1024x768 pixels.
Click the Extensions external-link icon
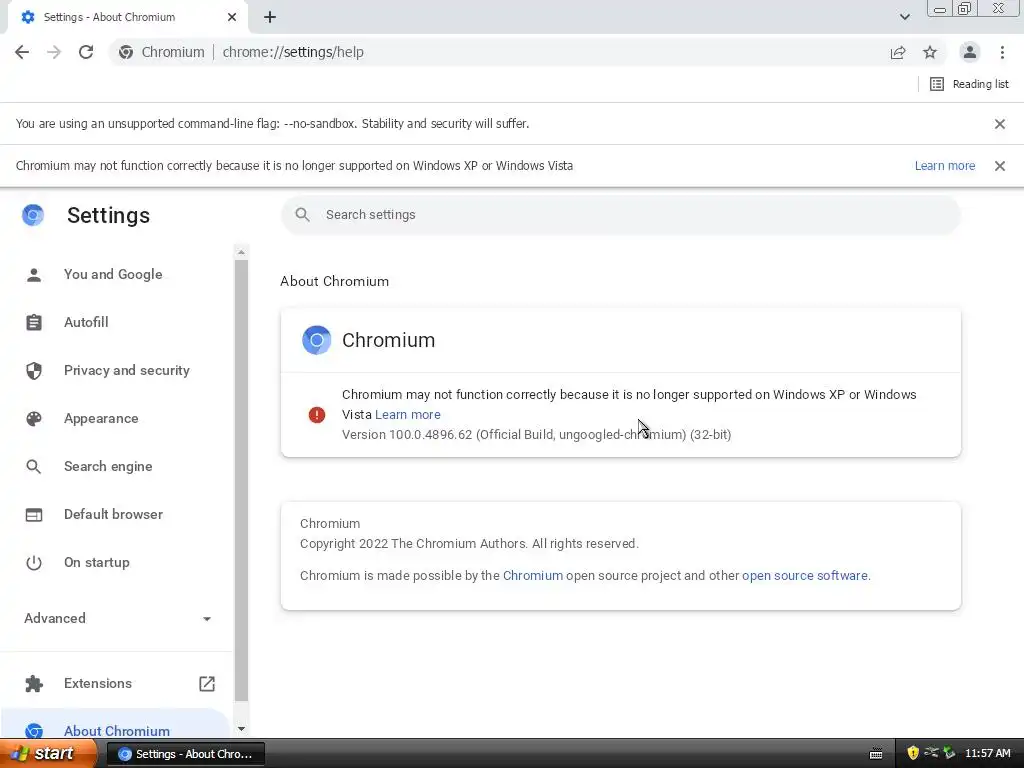206,684
